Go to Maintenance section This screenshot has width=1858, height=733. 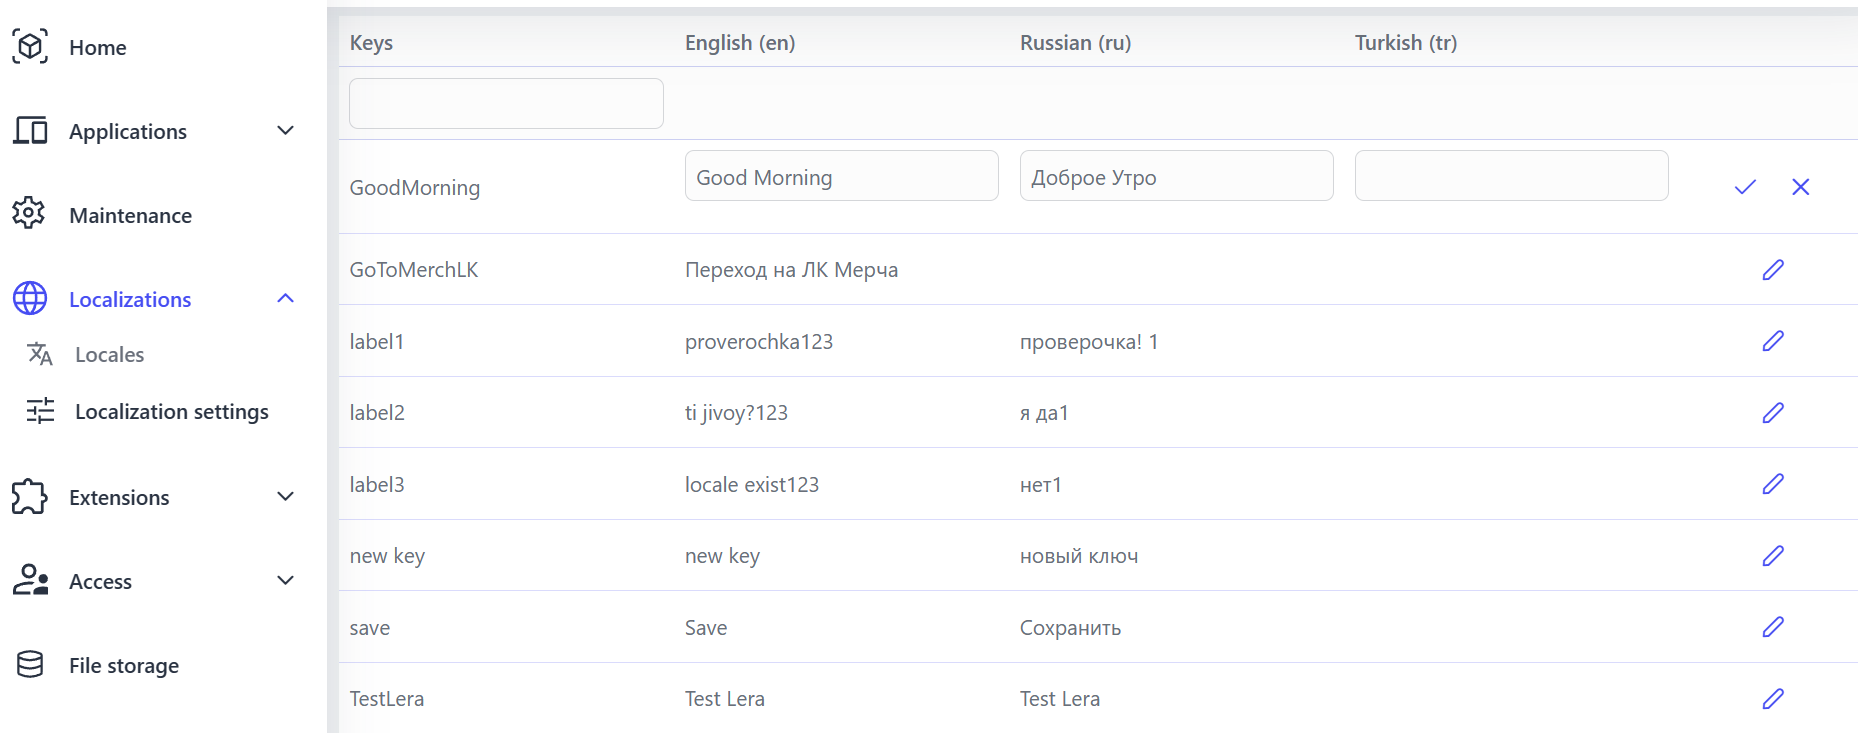130,216
